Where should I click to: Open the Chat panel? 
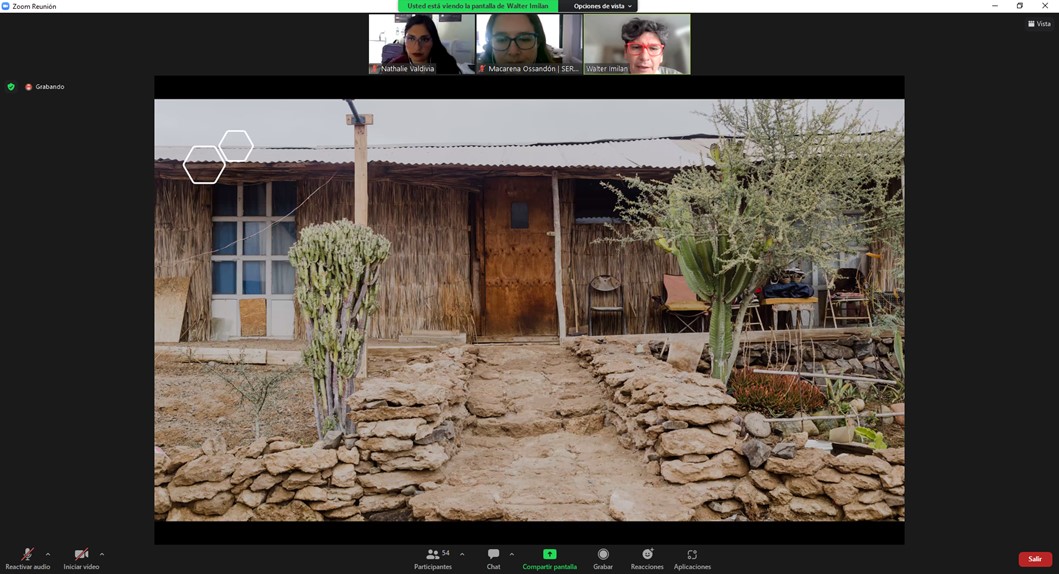[x=493, y=558]
